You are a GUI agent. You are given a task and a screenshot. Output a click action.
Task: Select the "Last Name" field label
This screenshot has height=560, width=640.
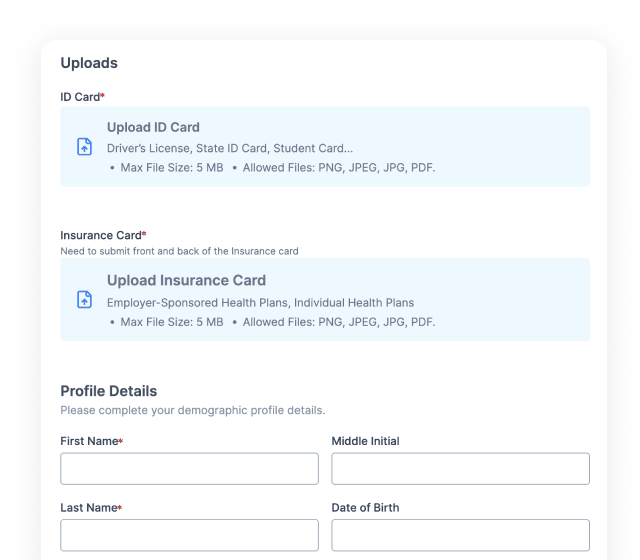coord(89,508)
